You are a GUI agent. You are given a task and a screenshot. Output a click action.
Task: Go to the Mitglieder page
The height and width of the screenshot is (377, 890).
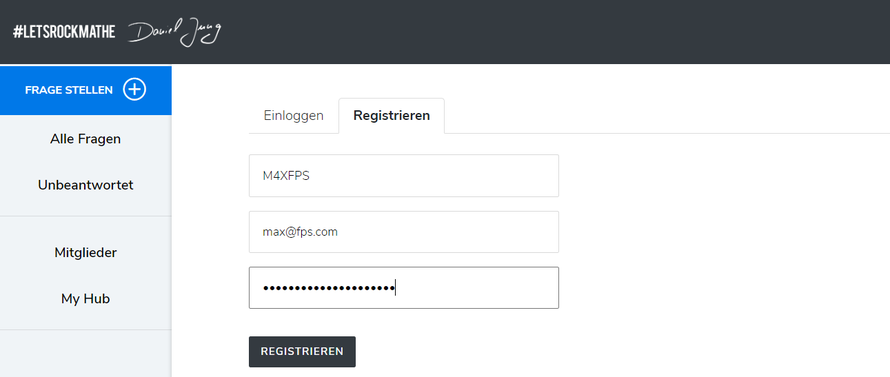[x=85, y=252]
